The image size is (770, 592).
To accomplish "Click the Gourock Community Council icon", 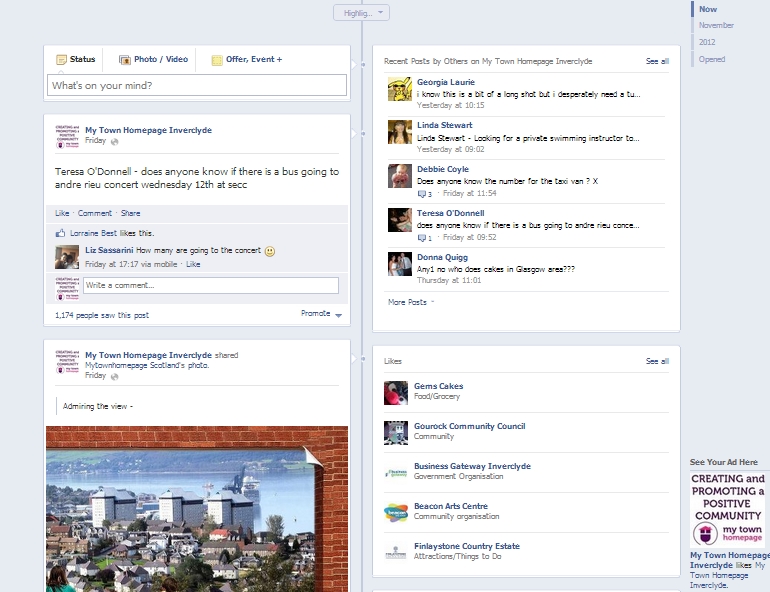I will (x=396, y=433).
